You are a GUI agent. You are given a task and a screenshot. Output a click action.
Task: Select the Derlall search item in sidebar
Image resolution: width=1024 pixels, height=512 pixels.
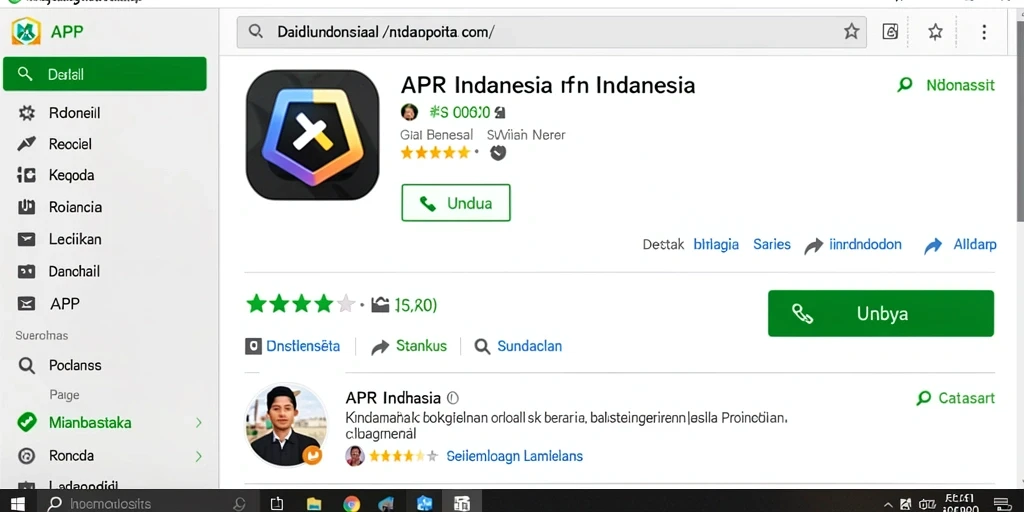tap(104, 74)
